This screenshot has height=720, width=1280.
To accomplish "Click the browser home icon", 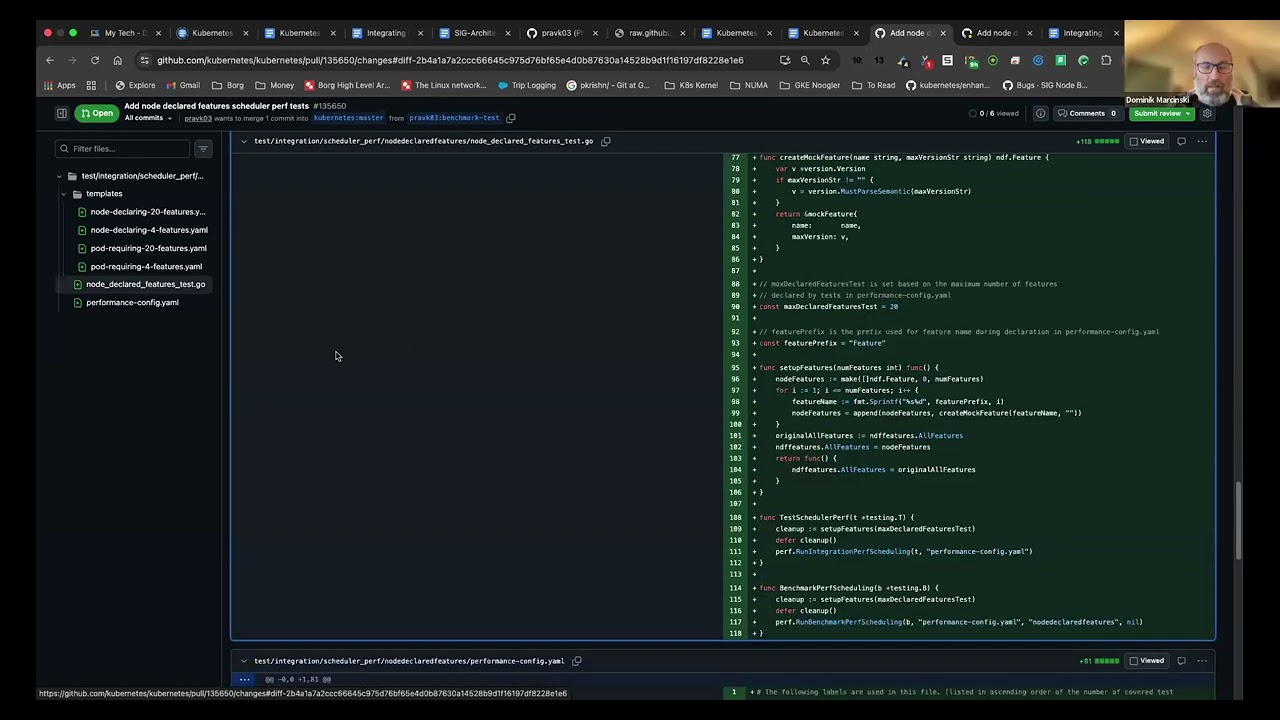I will tap(117, 60).
